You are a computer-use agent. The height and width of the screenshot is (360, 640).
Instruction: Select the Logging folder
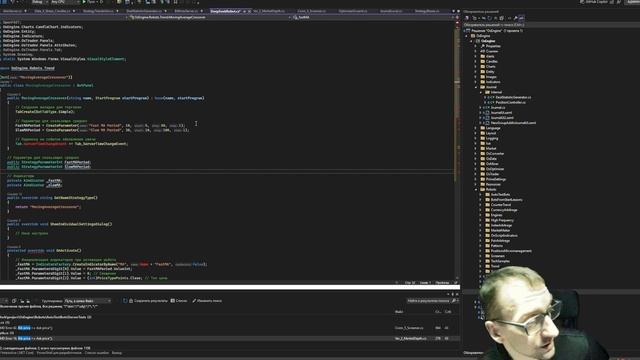(x=489, y=138)
